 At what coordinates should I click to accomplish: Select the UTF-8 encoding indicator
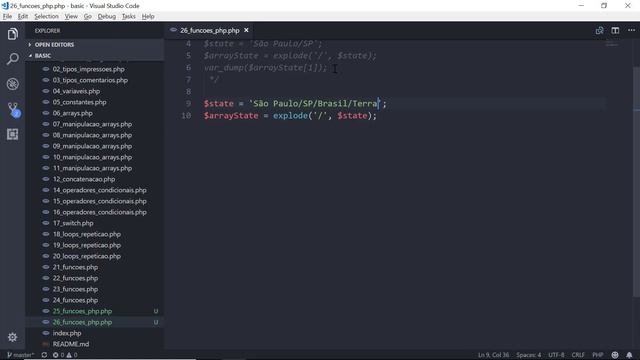(556, 355)
